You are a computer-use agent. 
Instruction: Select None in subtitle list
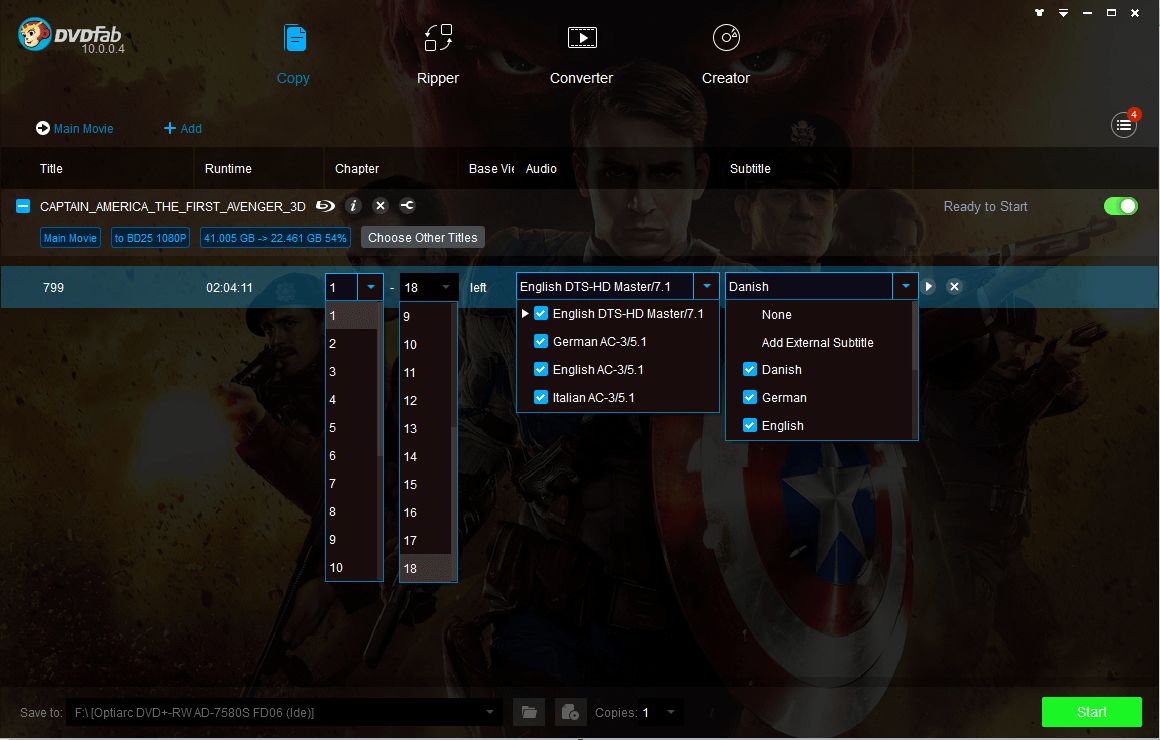[776, 314]
